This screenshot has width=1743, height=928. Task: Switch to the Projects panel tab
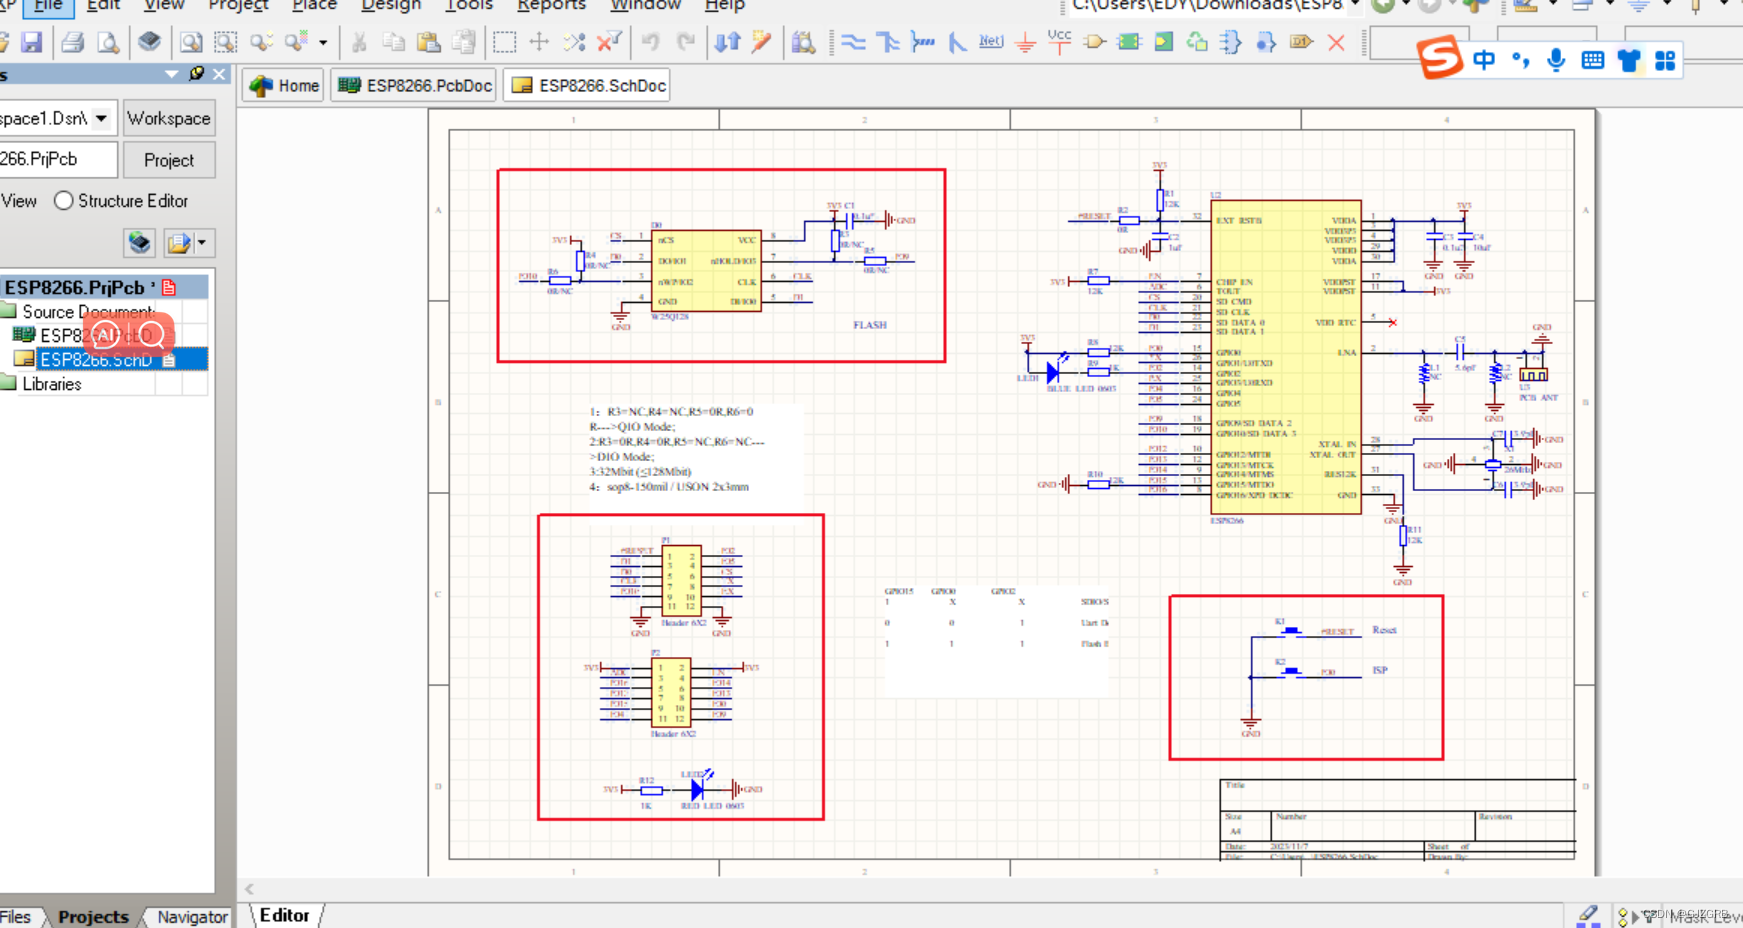coord(93,916)
